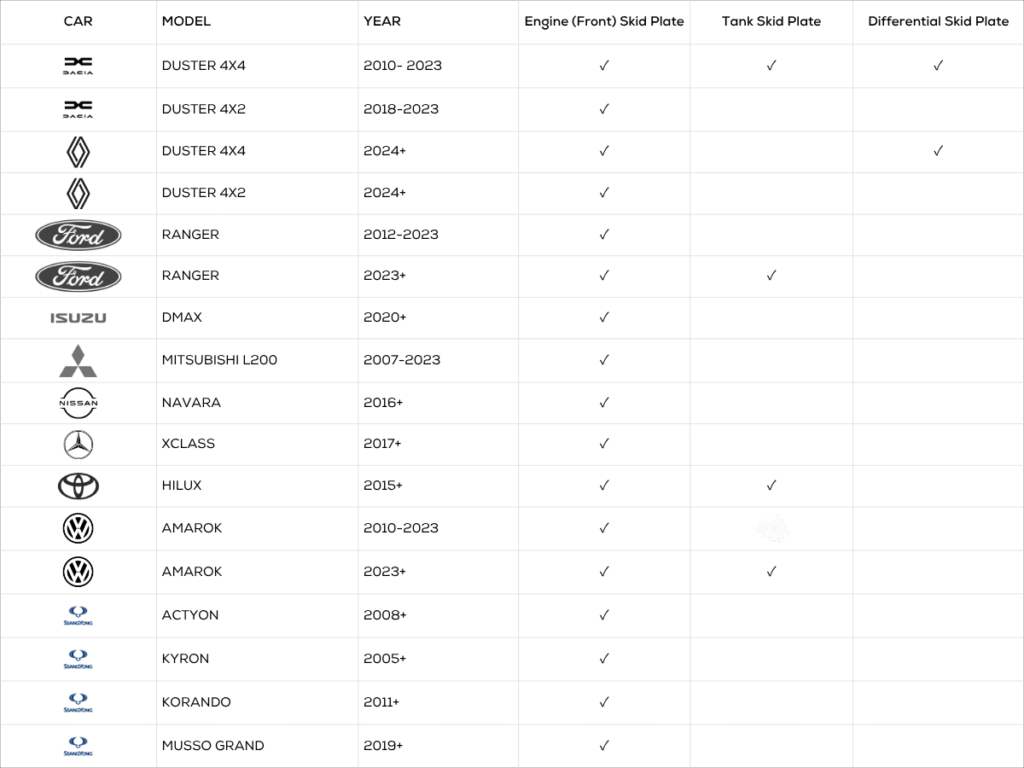Select the Volkswagen logo for Amarok 2023+
1024x768 pixels.
(78, 572)
